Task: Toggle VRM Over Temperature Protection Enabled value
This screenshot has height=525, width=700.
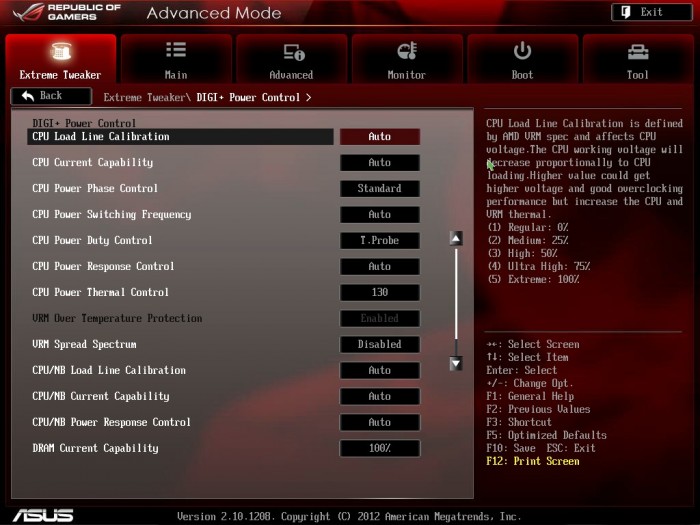Action: 379,319
